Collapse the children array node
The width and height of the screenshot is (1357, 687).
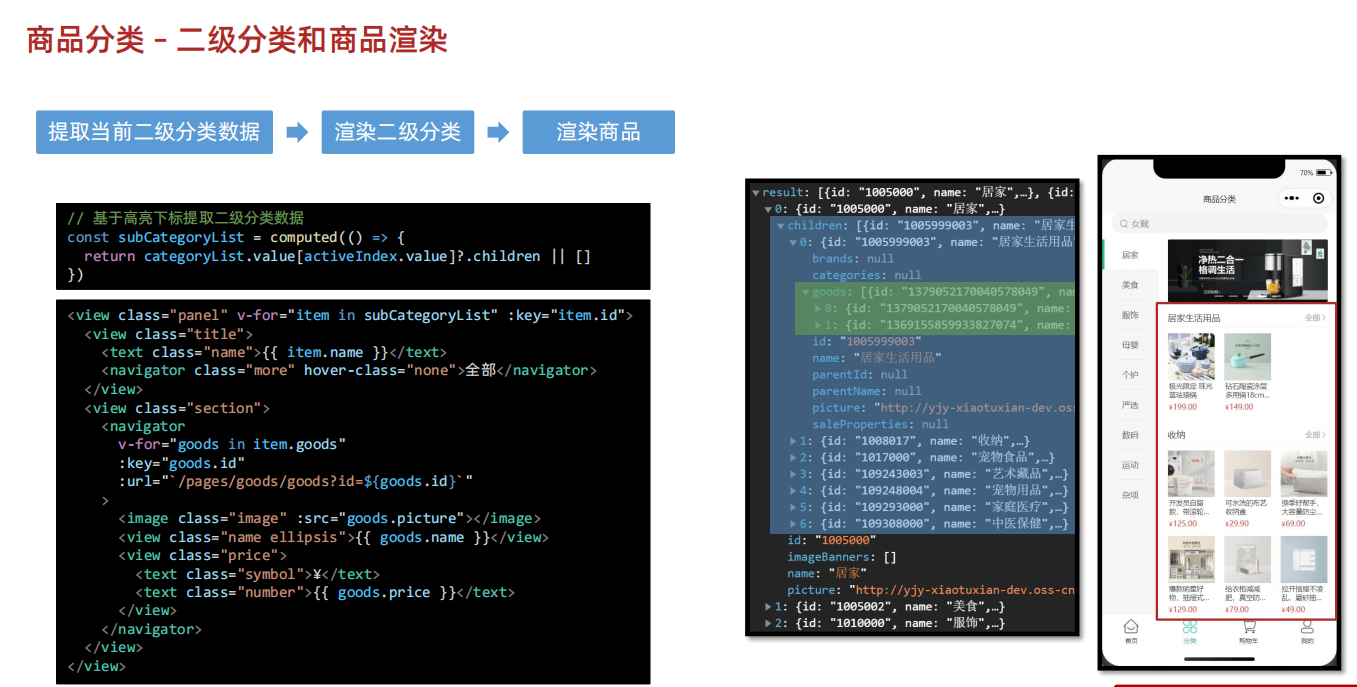(x=781, y=226)
